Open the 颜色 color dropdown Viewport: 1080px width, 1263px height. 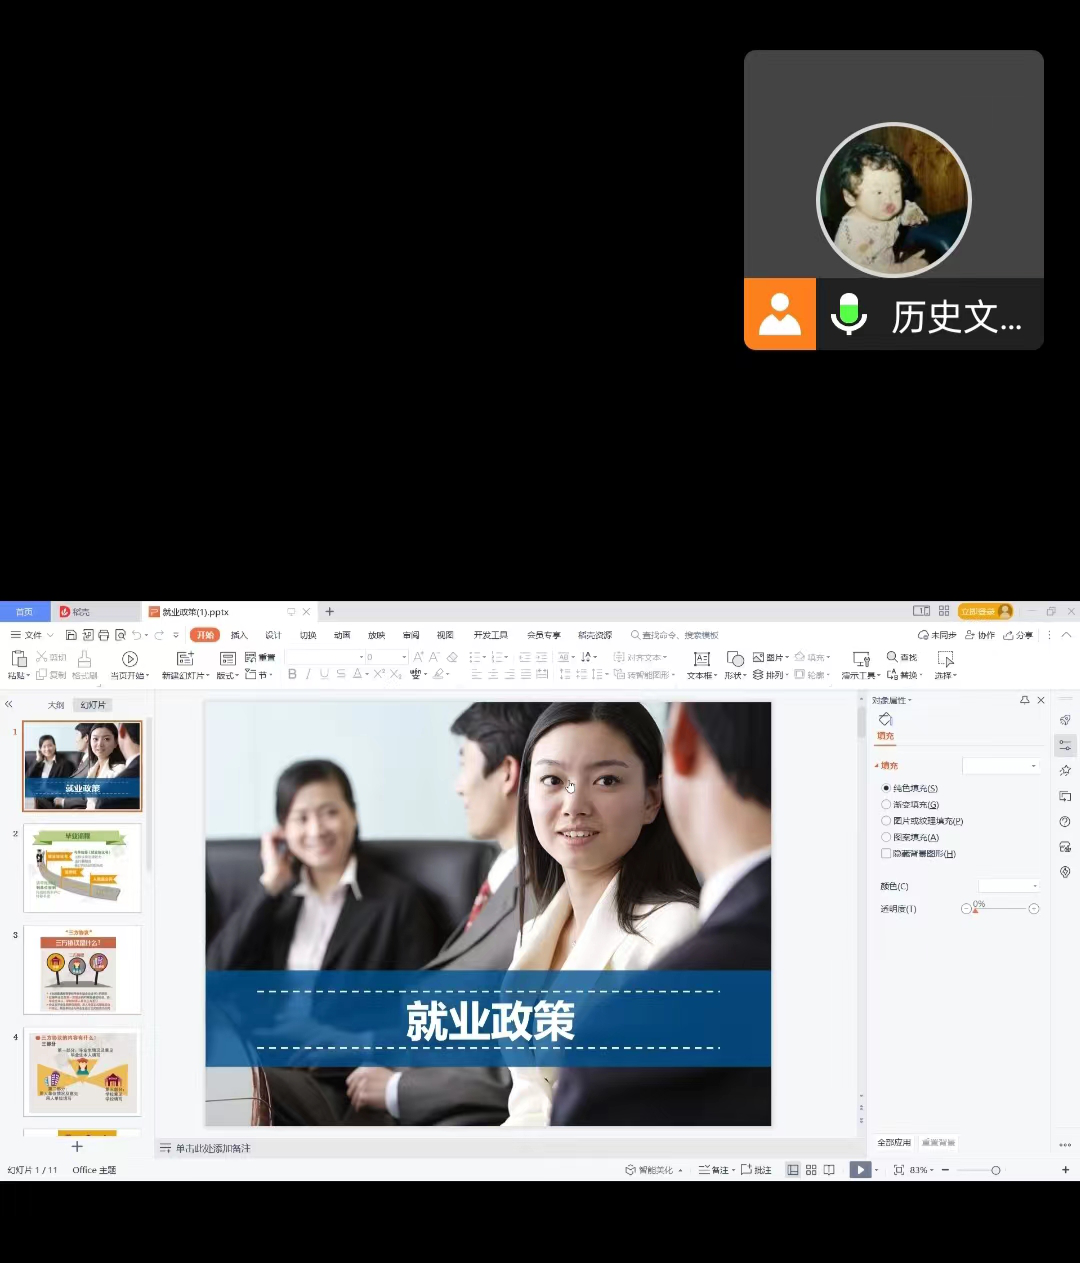coord(1010,886)
